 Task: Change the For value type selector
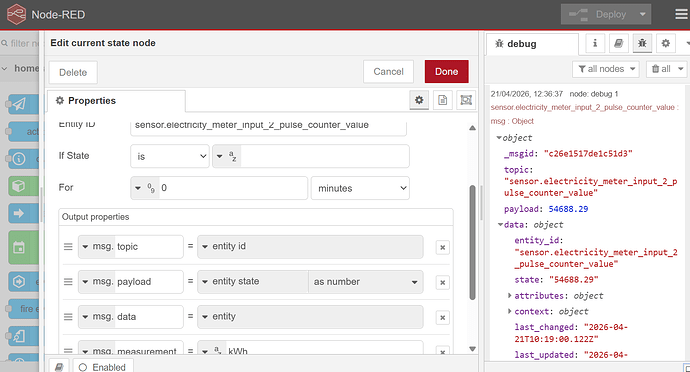[145, 188]
